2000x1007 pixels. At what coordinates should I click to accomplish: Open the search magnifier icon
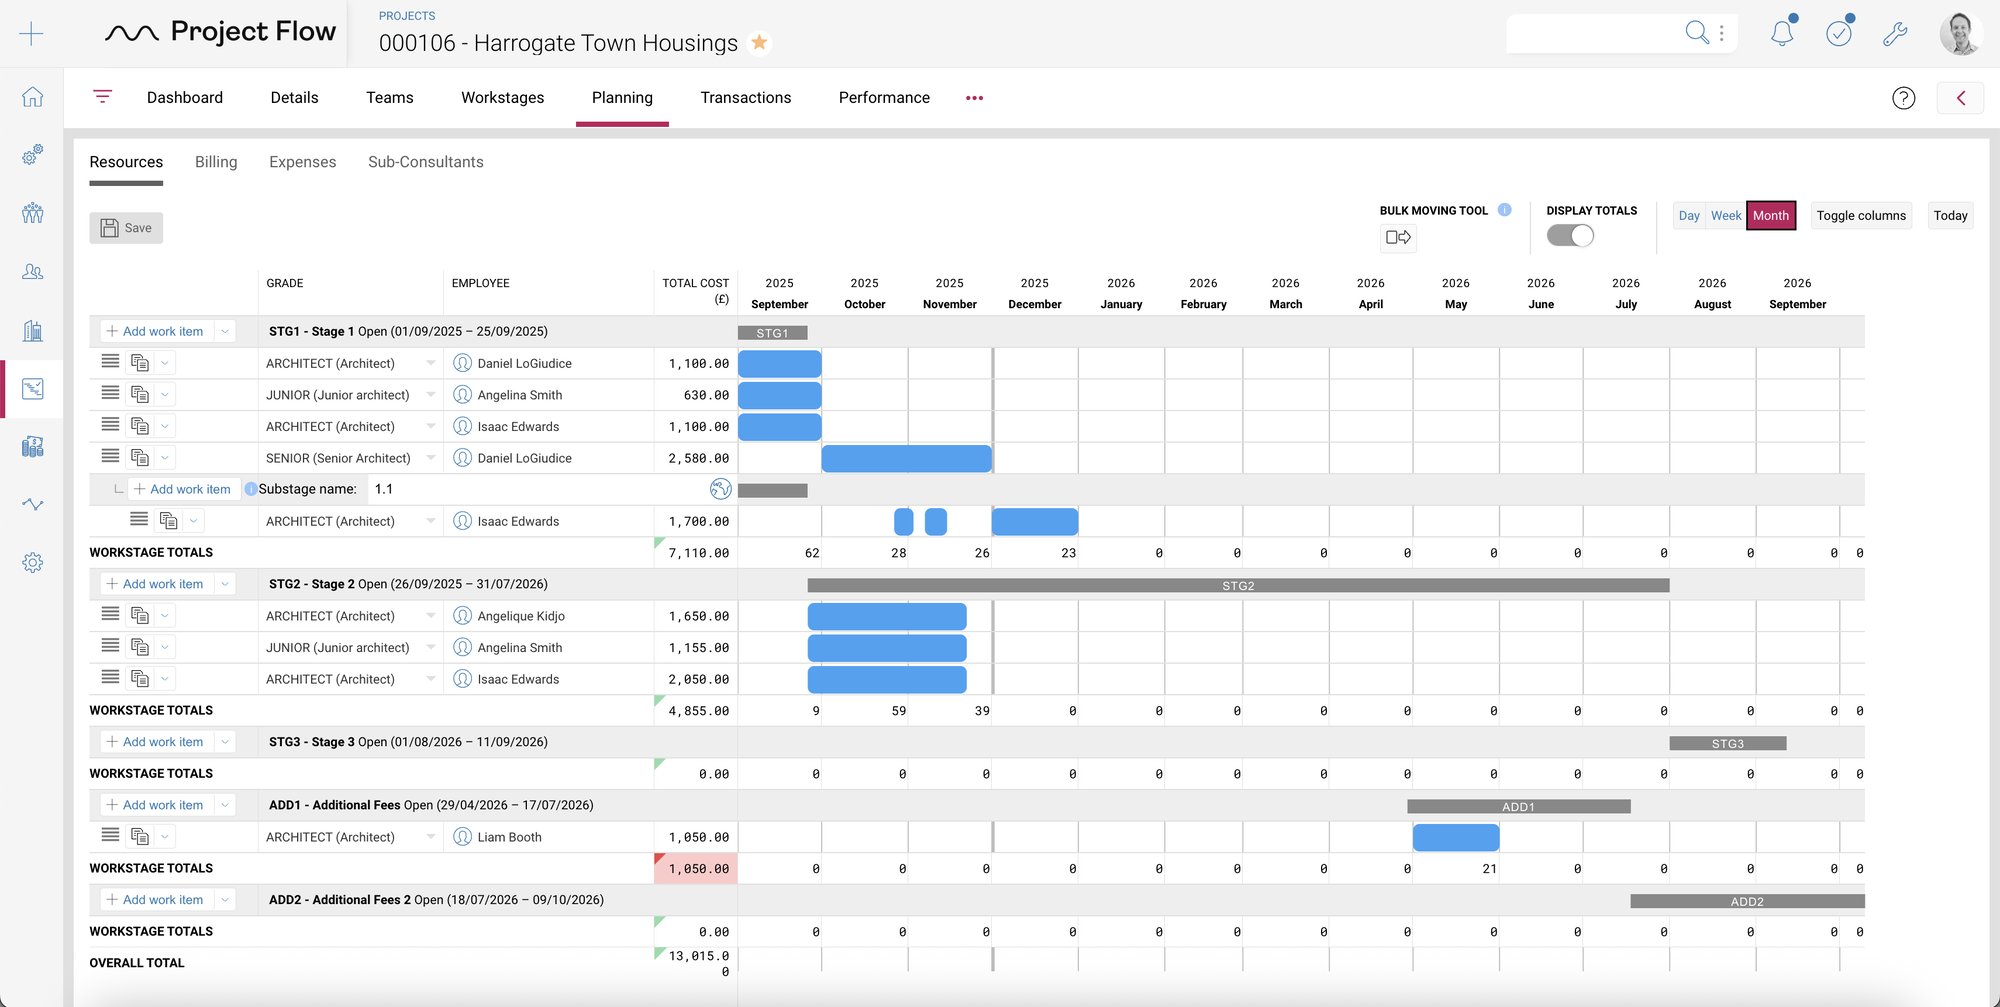click(x=1697, y=32)
